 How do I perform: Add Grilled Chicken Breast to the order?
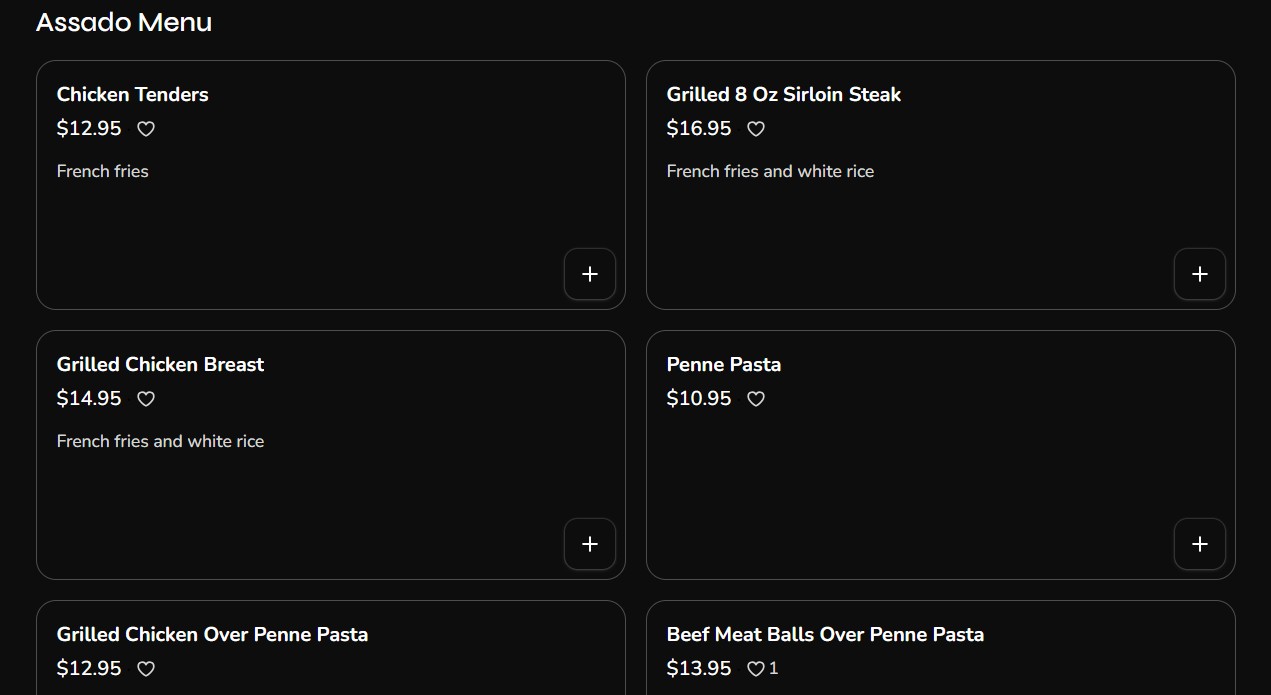click(590, 544)
